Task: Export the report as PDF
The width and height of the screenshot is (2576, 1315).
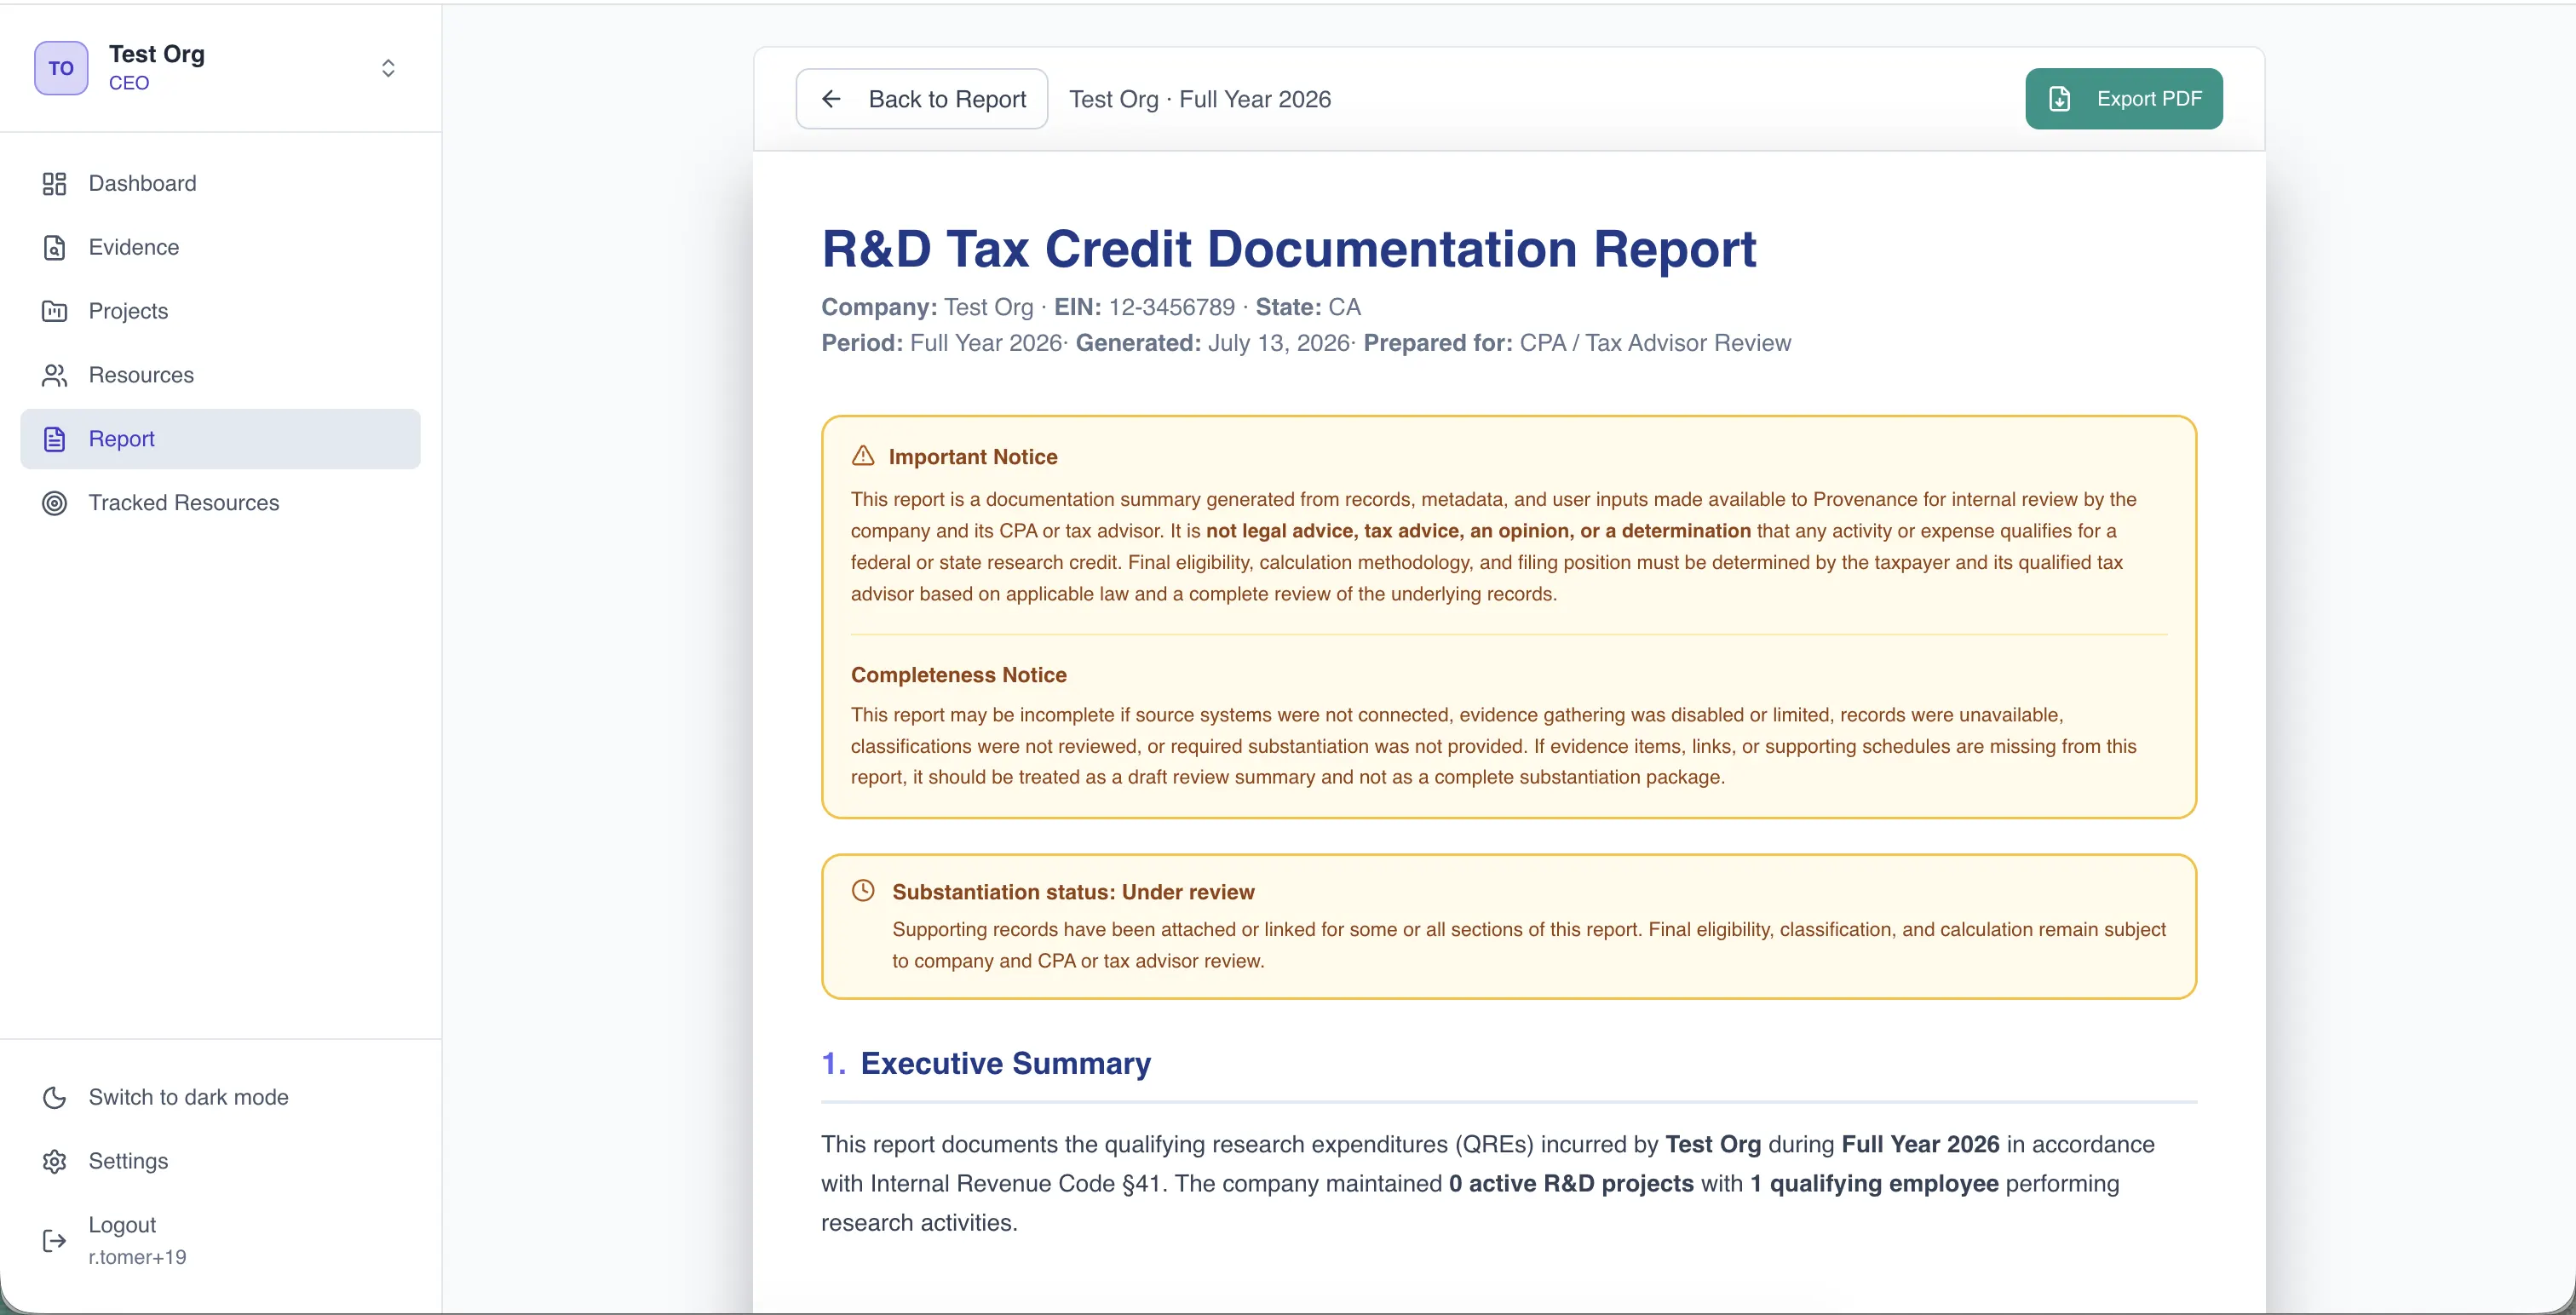Action: (x=2124, y=99)
